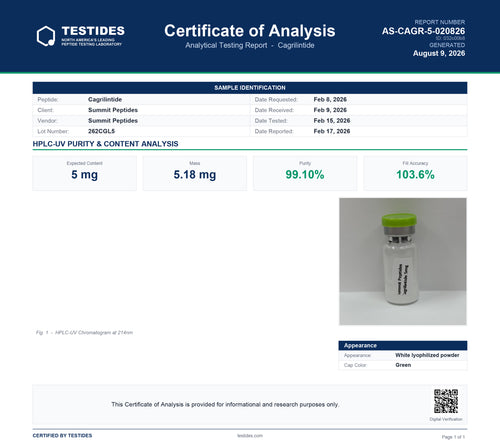This screenshot has width=500, height=441.
Task: Click the Certificate of Analysis title
Action: 250,31
